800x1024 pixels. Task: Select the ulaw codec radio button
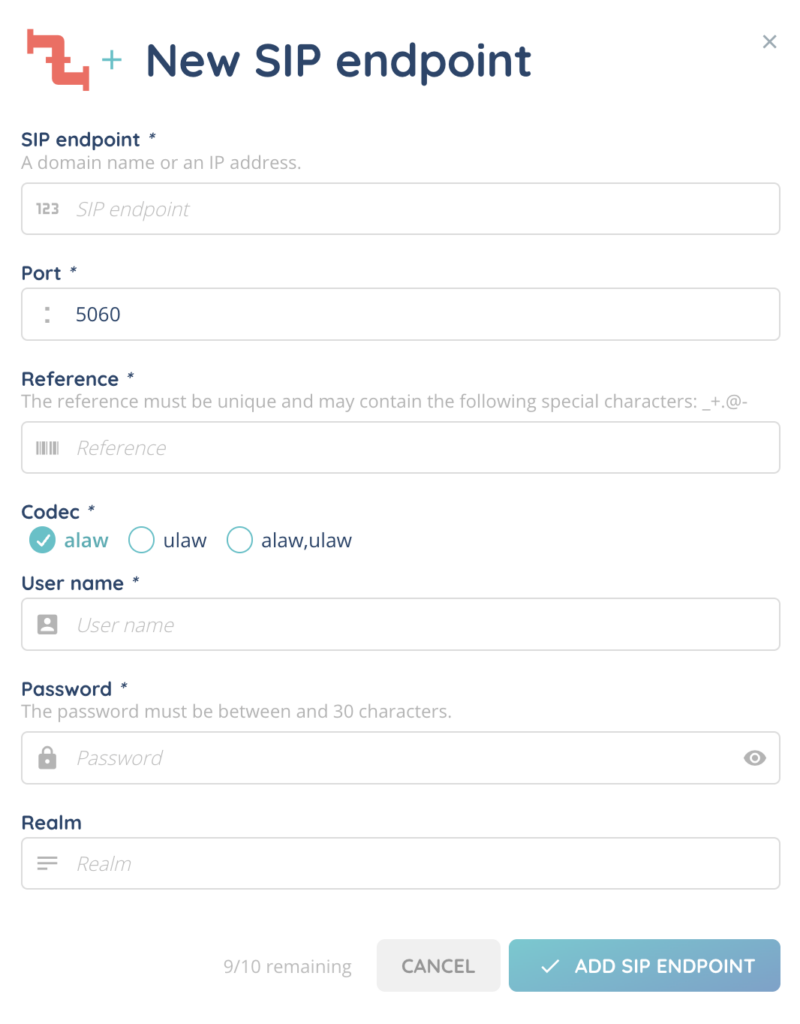tap(142, 540)
